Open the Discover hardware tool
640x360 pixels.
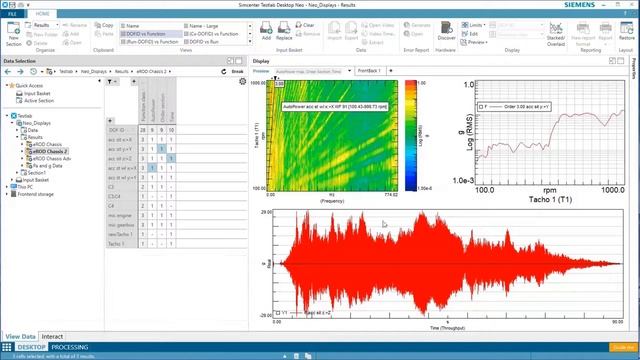(446, 31)
